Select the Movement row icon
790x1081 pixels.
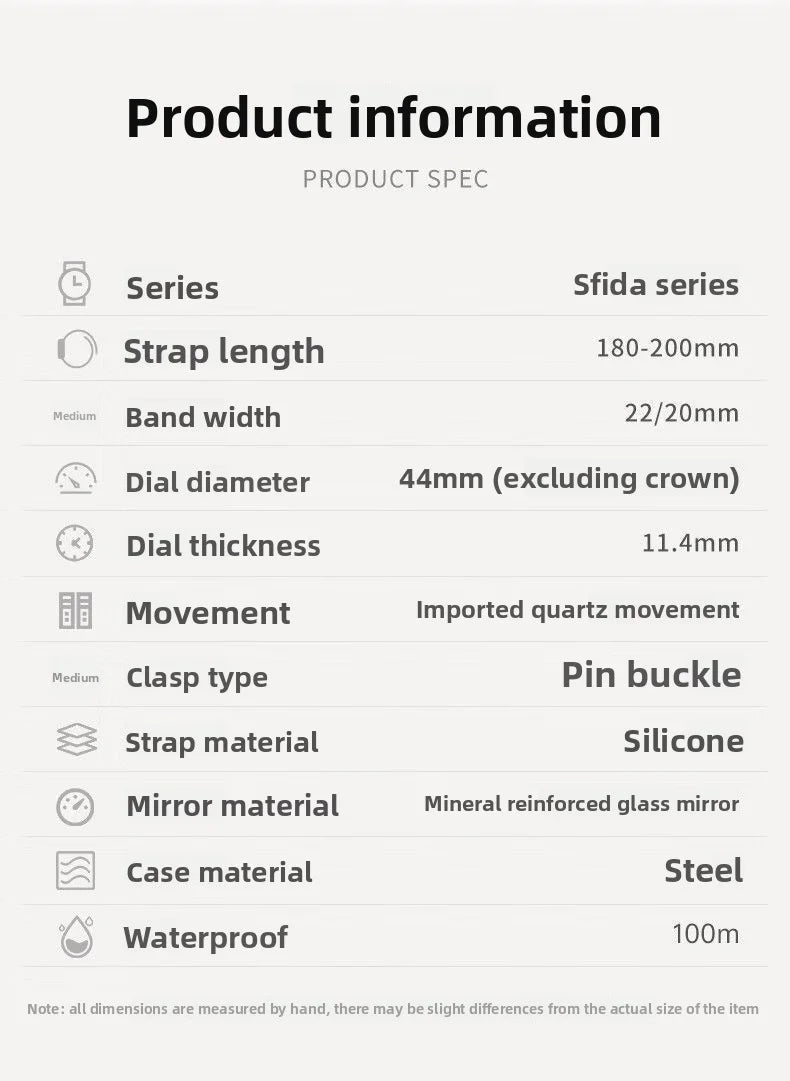[x=75, y=610]
